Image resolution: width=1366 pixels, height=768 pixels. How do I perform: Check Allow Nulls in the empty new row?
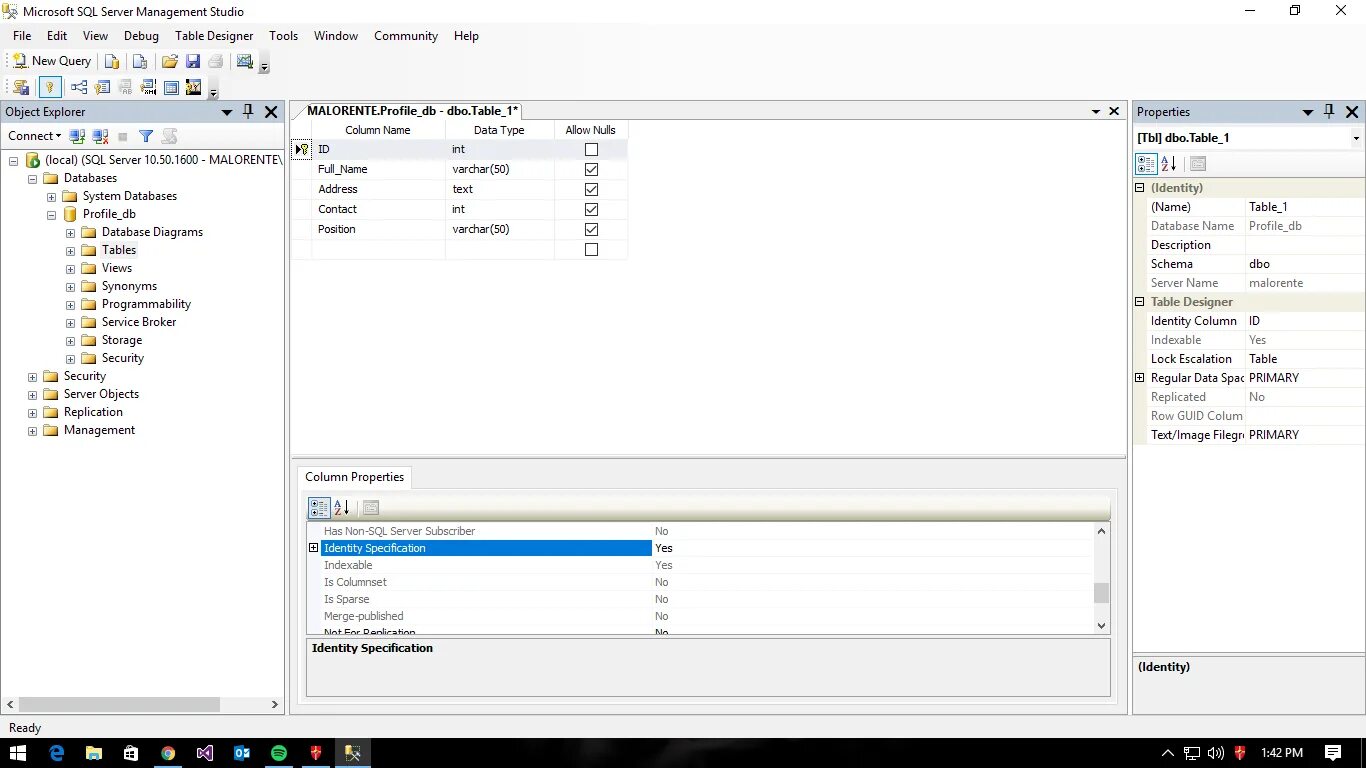click(591, 250)
